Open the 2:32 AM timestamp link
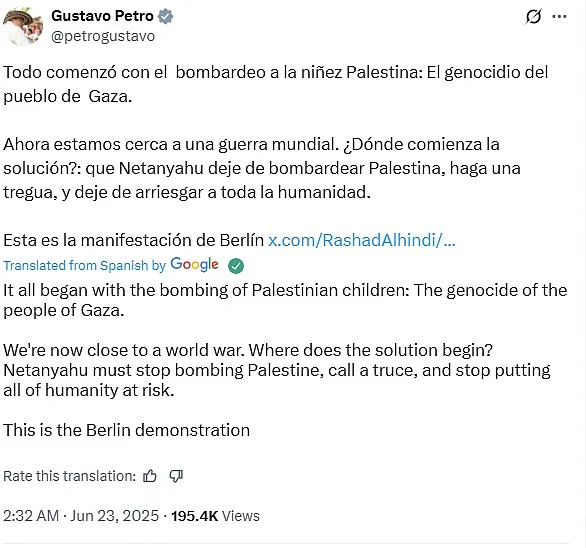 (x=31, y=516)
